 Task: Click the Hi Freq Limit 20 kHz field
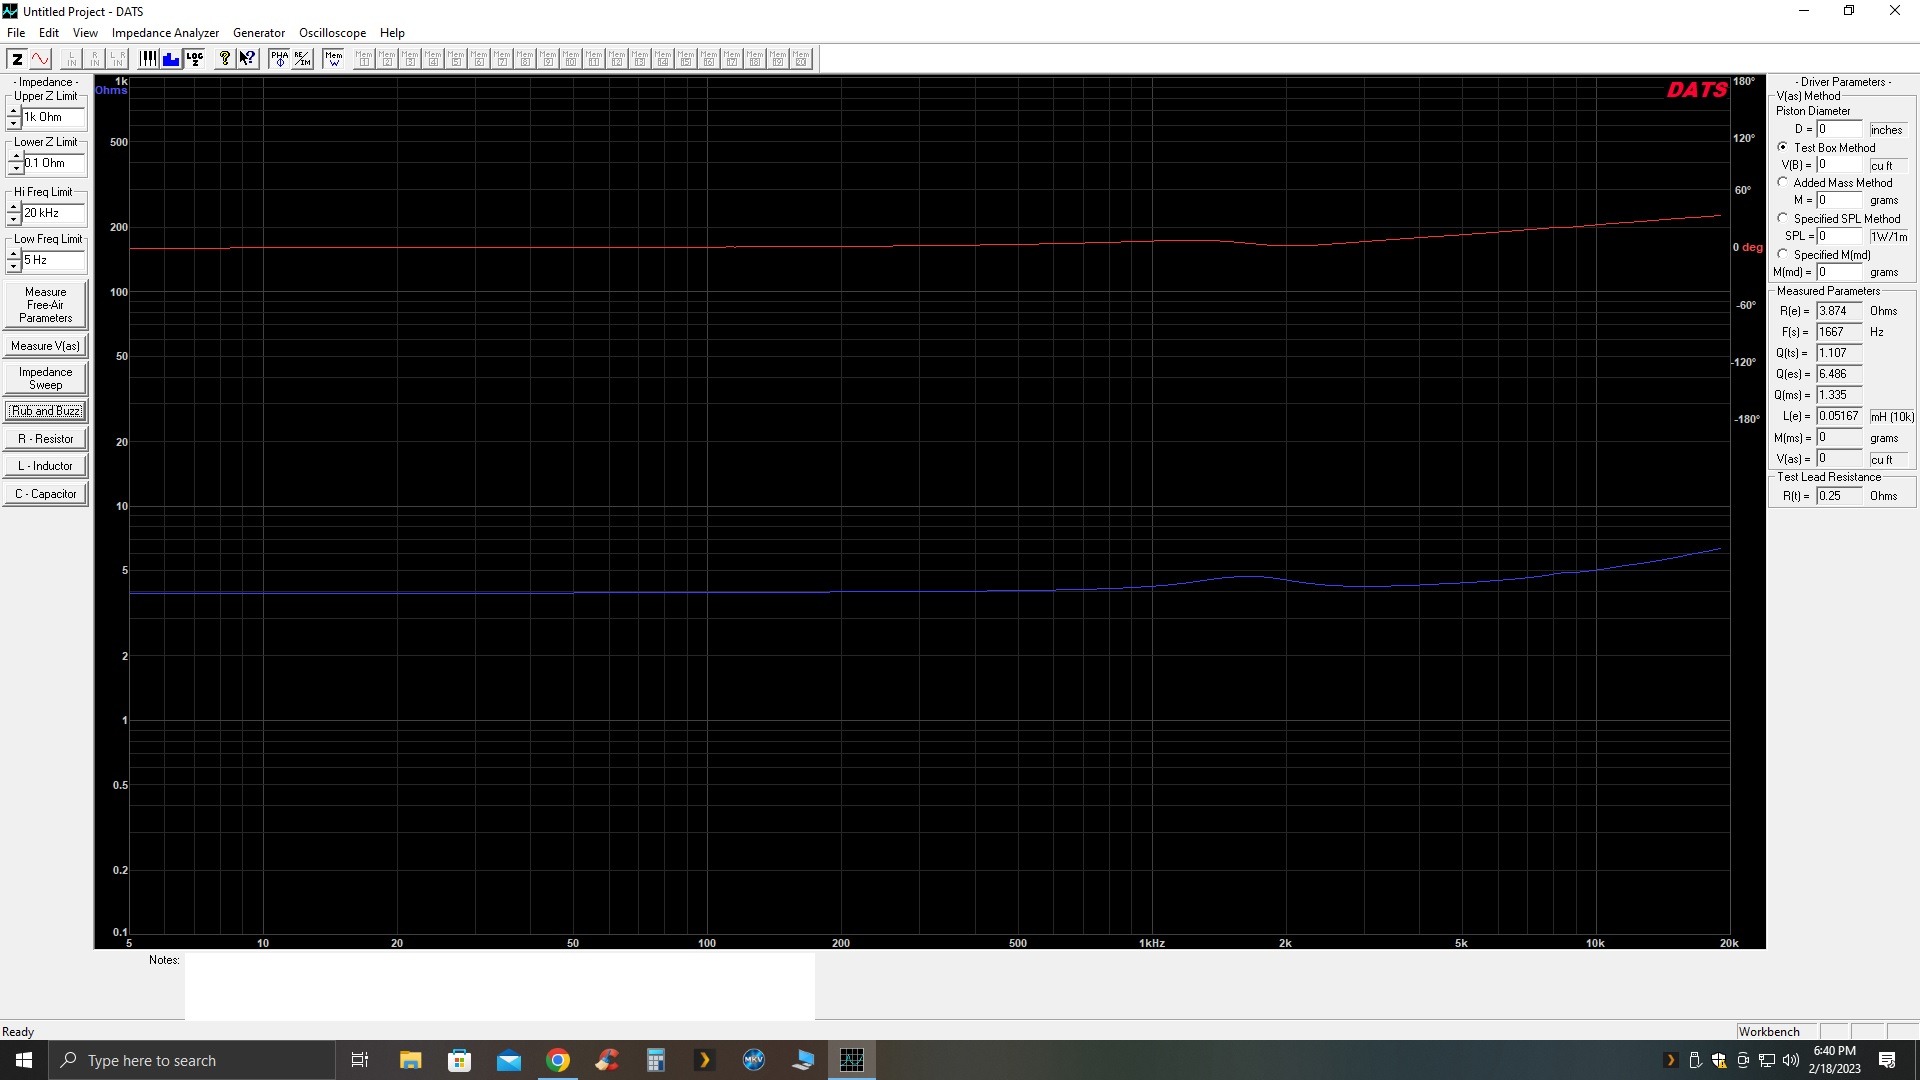(54, 214)
